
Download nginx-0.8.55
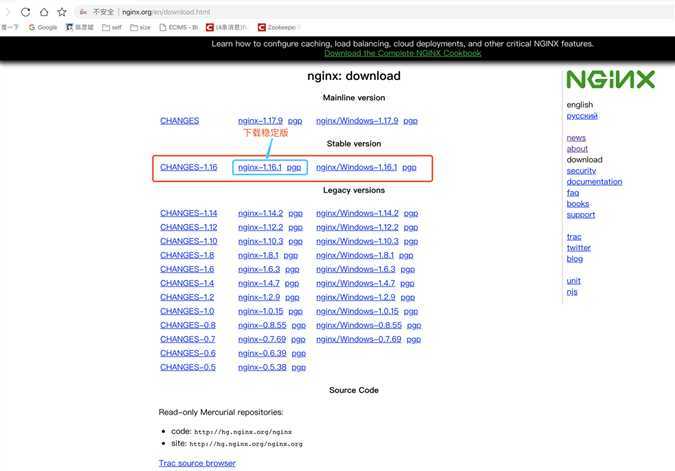coord(262,325)
